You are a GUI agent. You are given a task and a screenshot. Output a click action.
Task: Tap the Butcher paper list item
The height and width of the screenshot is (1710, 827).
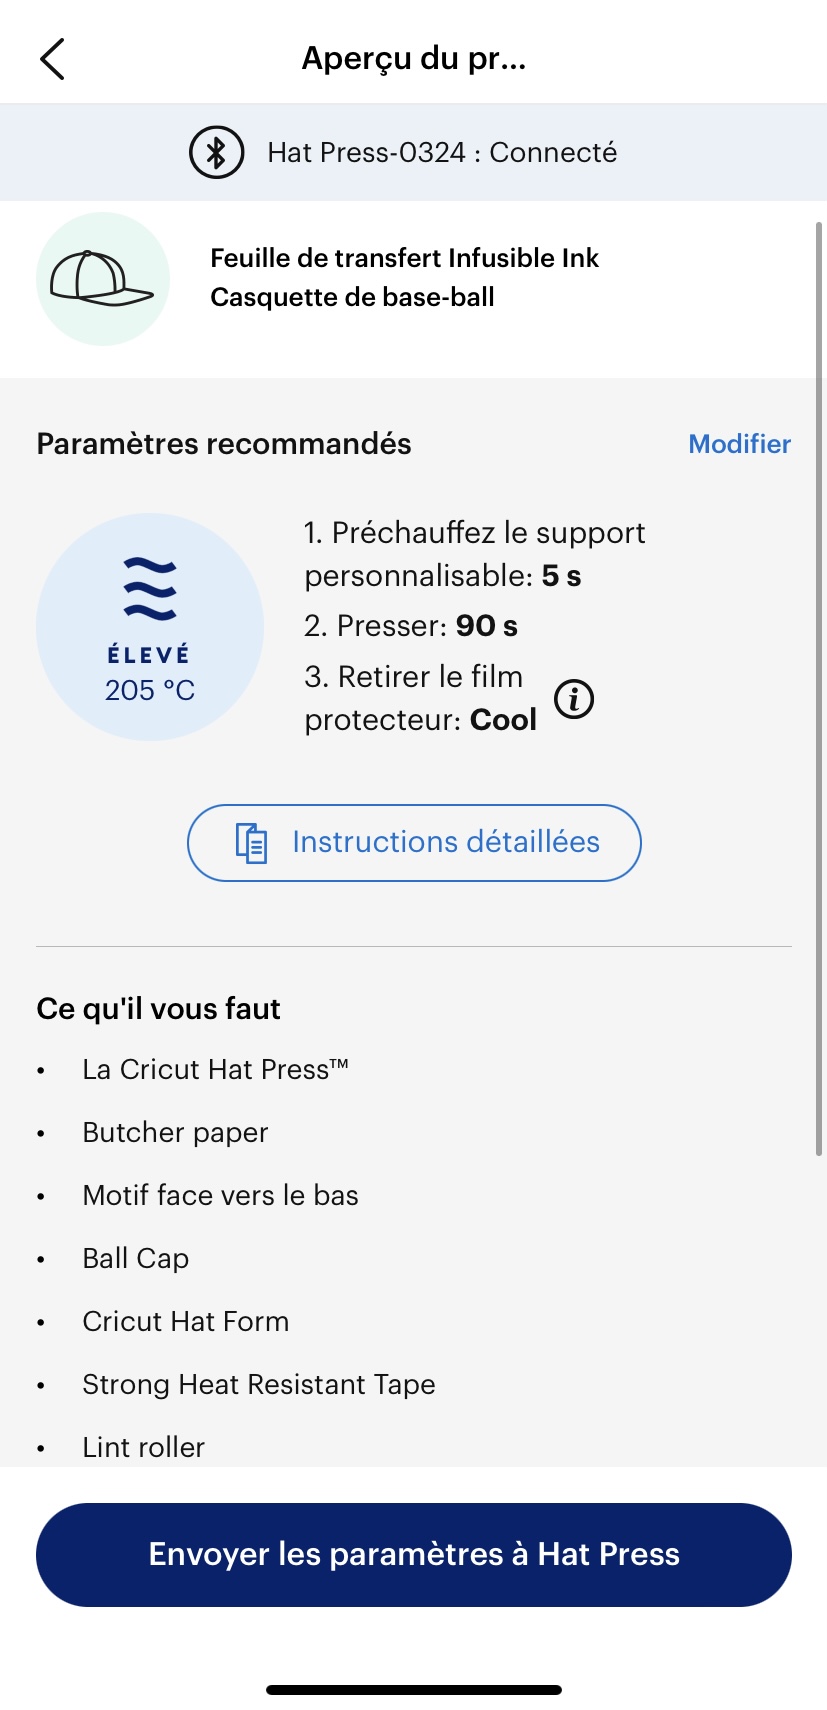tap(175, 1133)
